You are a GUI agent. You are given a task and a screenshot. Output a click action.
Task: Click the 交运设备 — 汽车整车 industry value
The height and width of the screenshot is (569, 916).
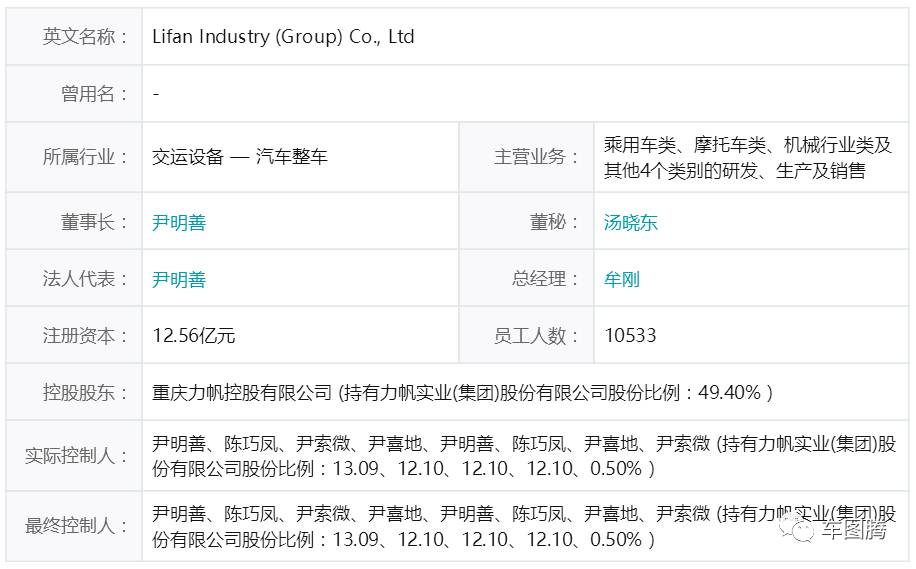click(x=240, y=157)
